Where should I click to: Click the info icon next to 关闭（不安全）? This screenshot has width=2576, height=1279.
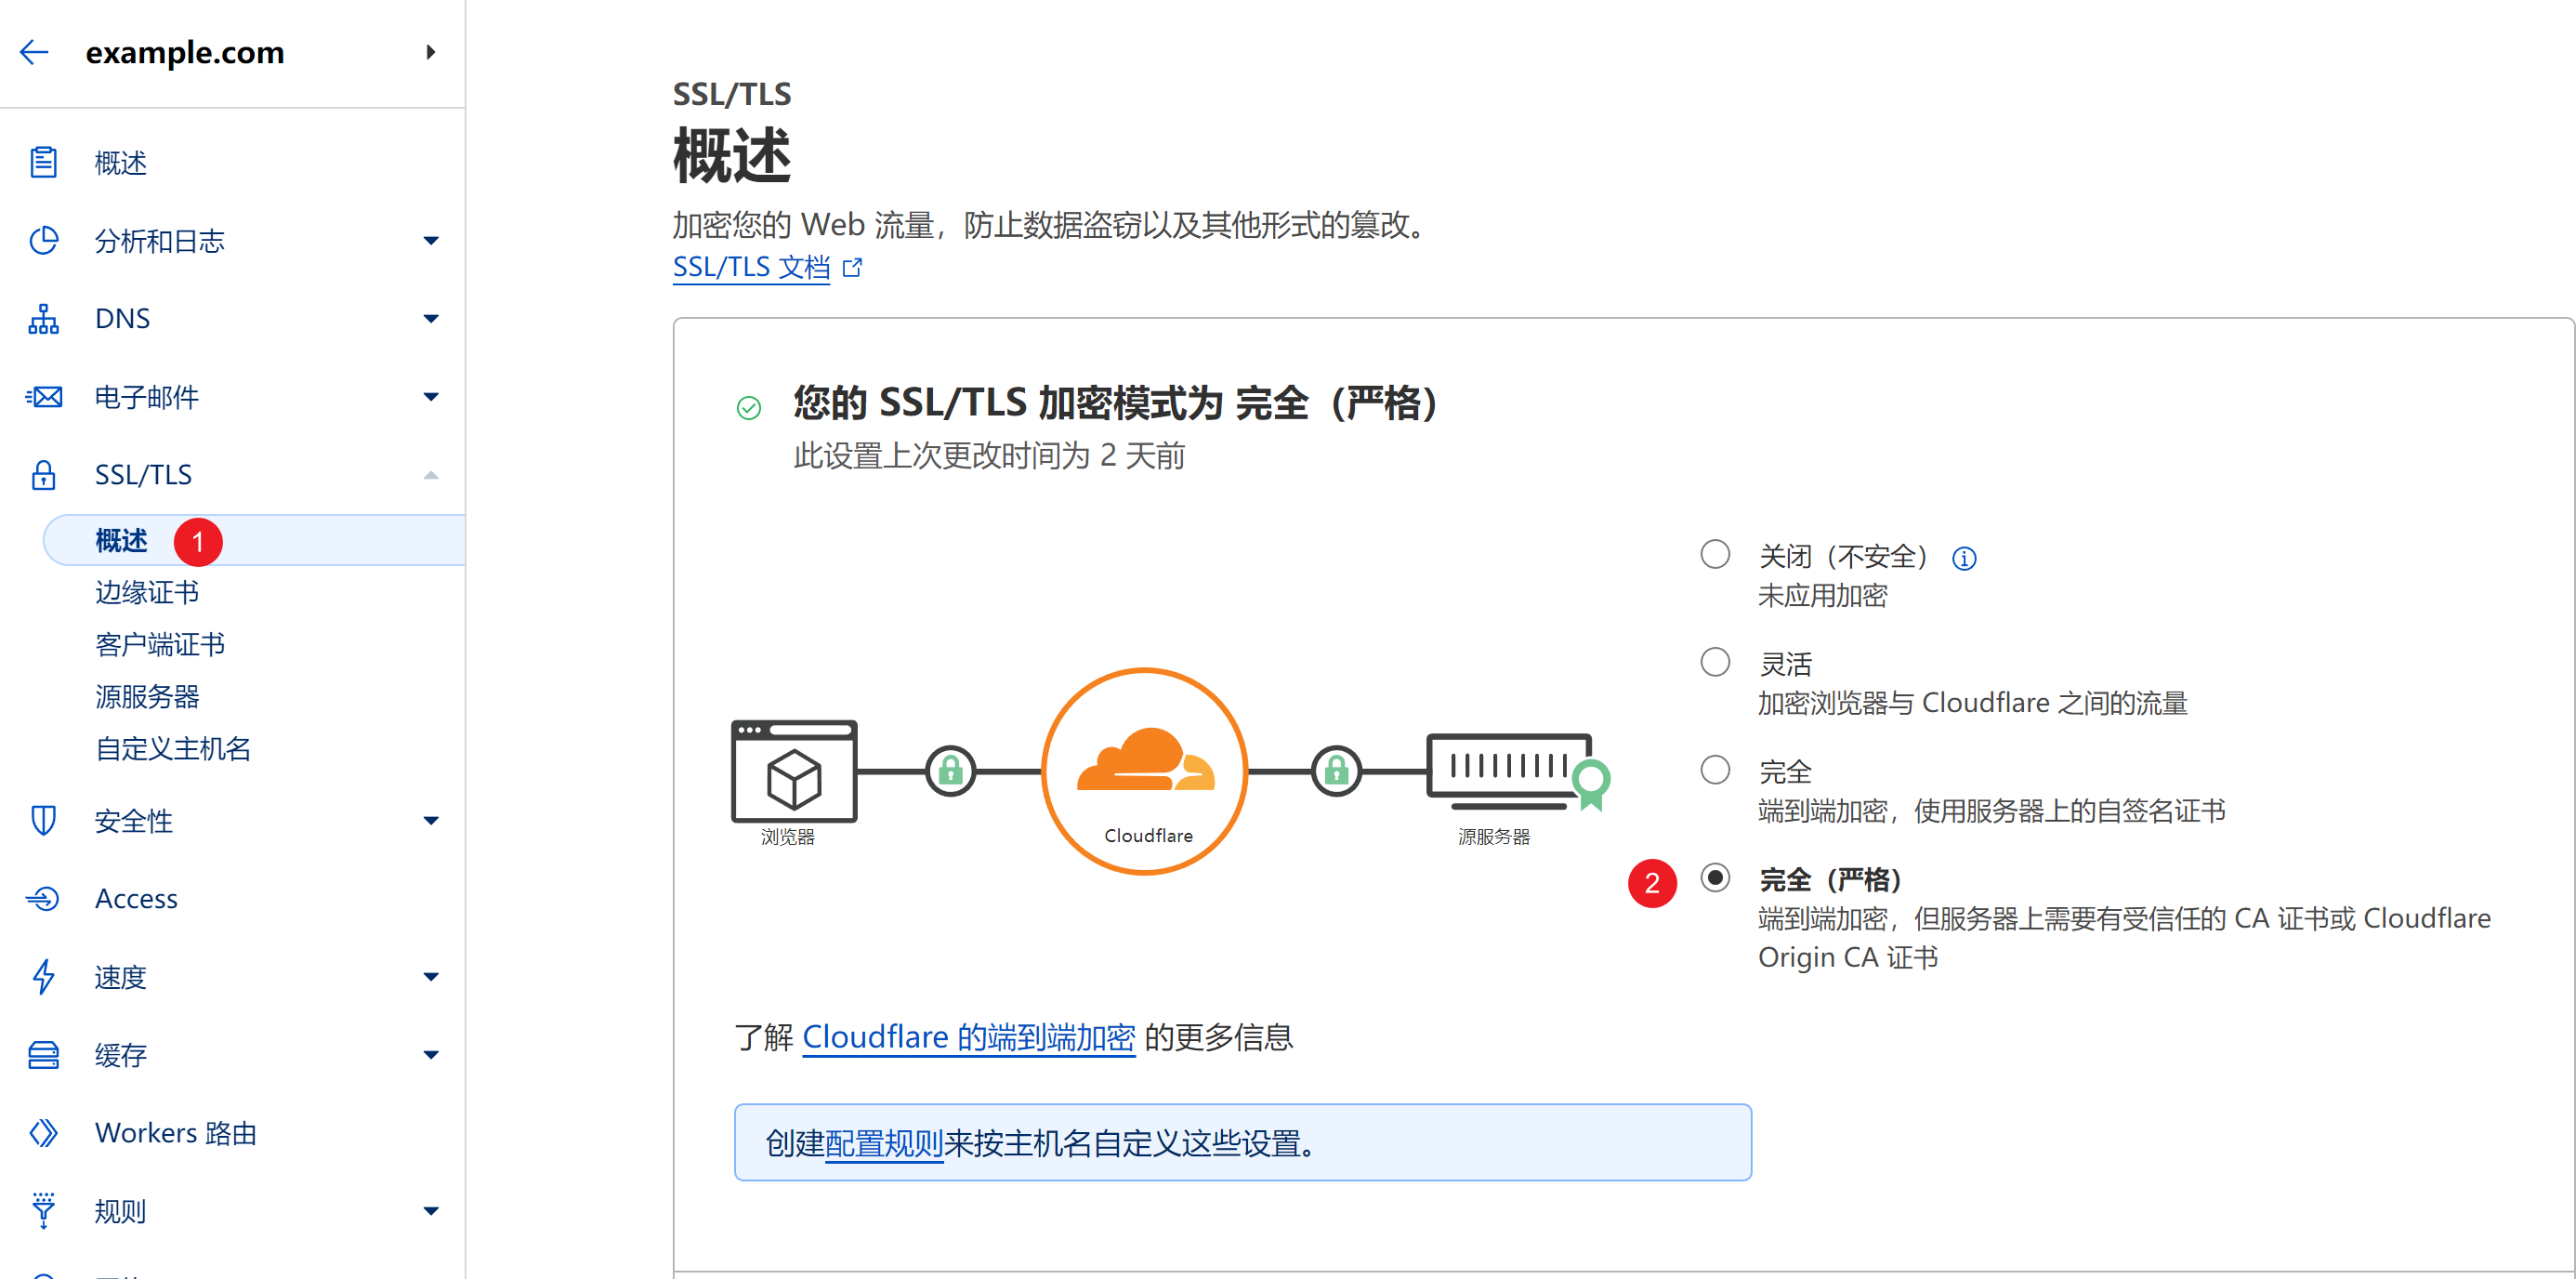click(1964, 558)
